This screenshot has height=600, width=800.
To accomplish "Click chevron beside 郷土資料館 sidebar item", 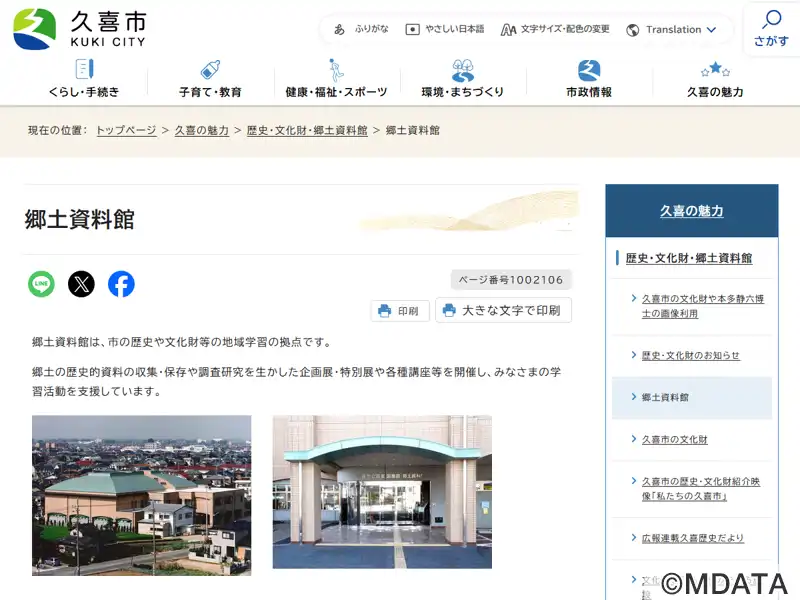I will click(x=634, y=396).
